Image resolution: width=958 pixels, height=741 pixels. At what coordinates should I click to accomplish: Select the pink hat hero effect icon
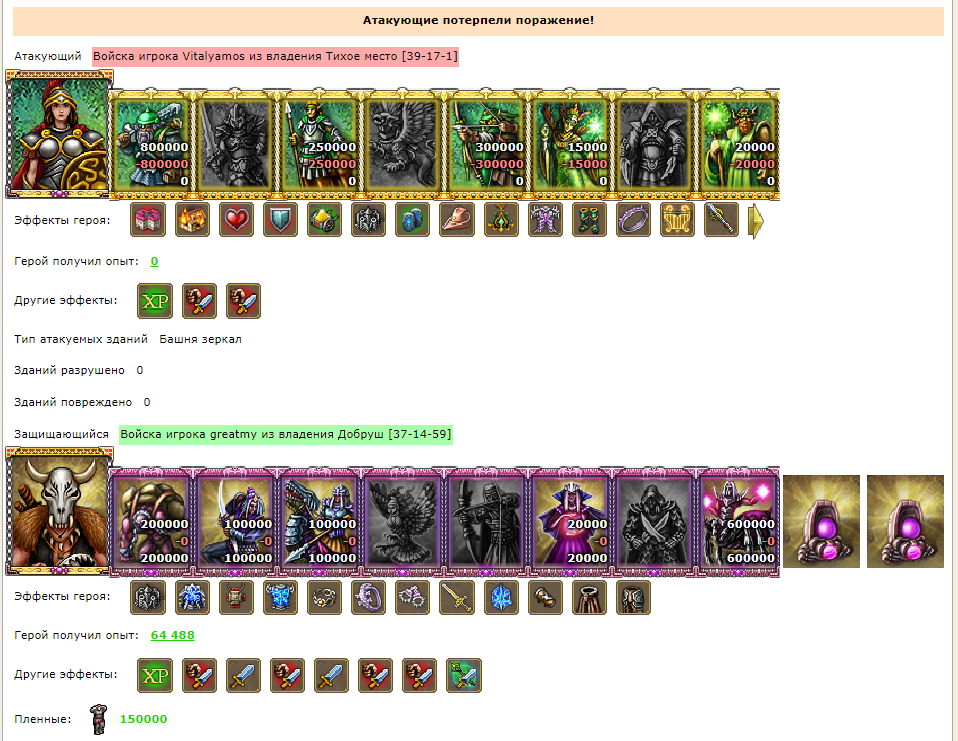pos(456,219)
